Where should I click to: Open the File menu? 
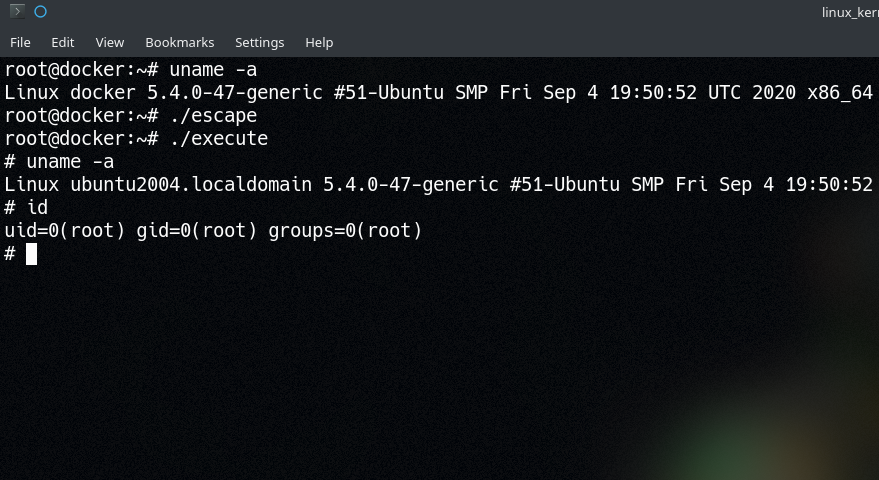20,42
